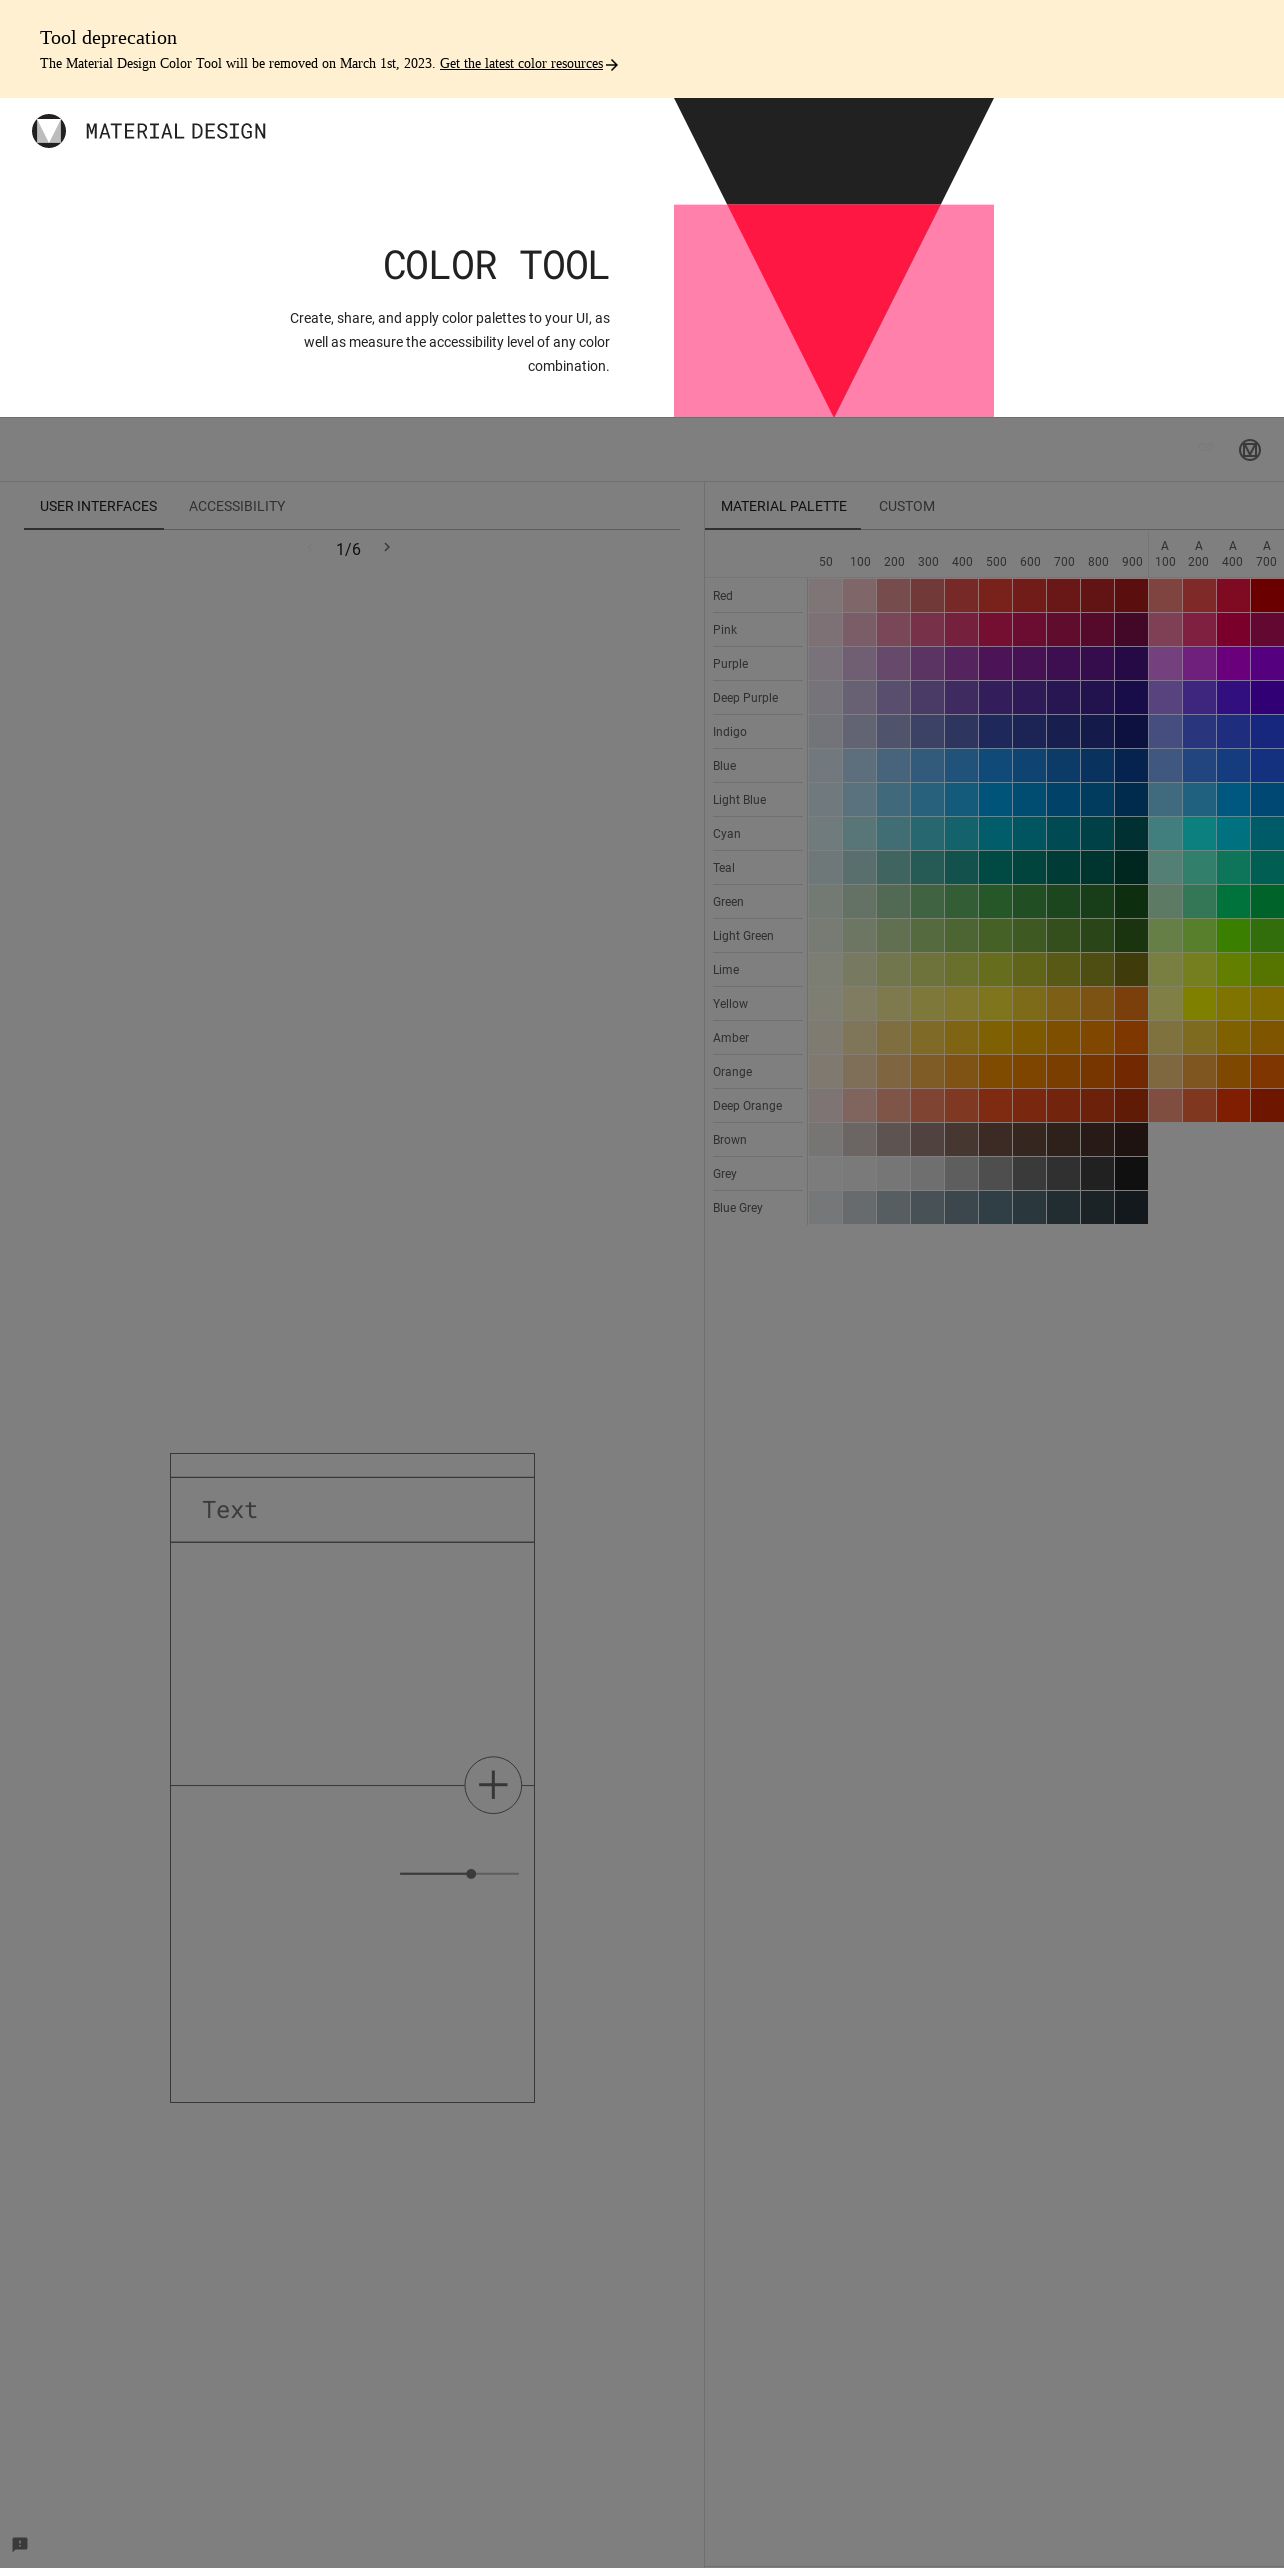This screenshot has height=2568, width=1284.
Task: Adjust the slider handle in the phone mockup
Action: 471,1874
